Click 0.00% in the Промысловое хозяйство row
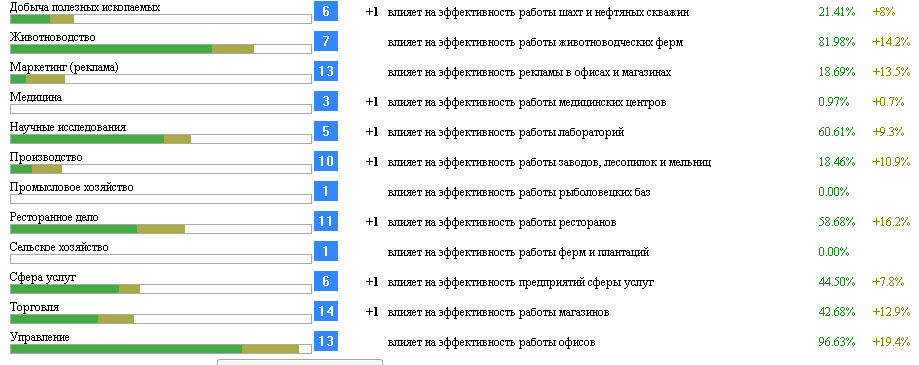The height and width of the screenshot is (365, 919). tap(833, 192)
